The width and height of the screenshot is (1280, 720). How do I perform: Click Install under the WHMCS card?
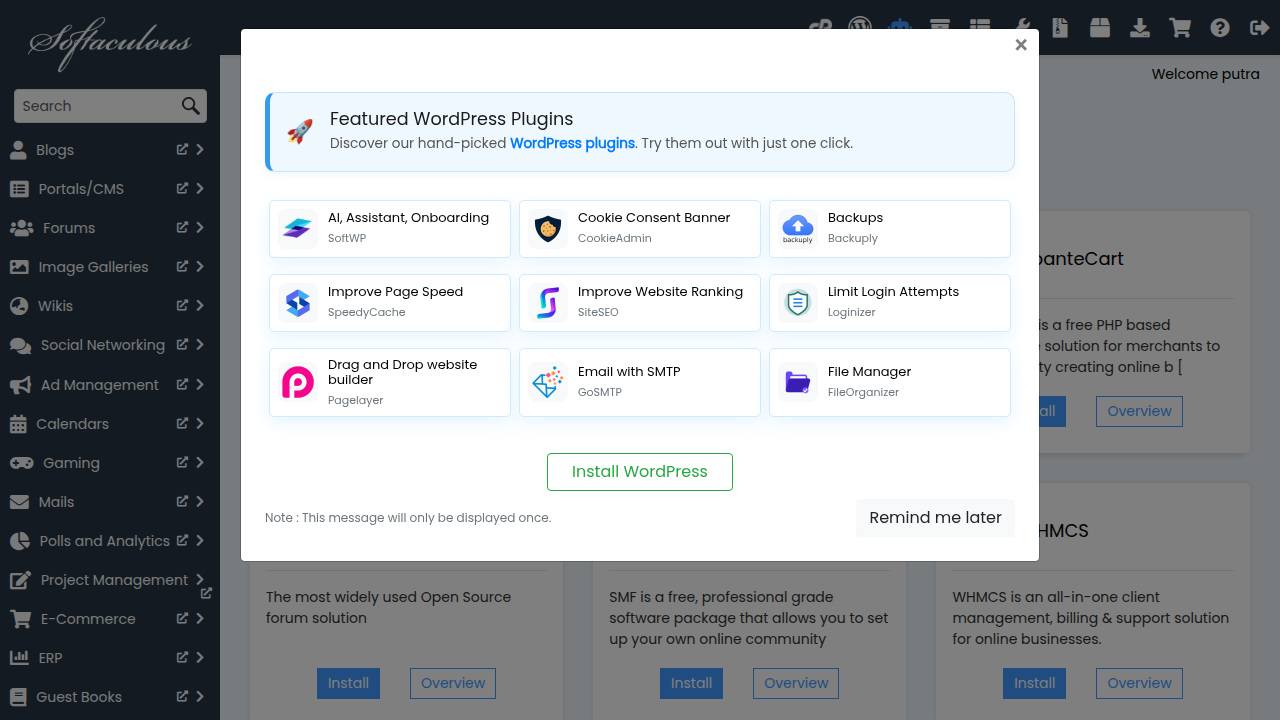pyautogui.click(x=1034, y=683)
